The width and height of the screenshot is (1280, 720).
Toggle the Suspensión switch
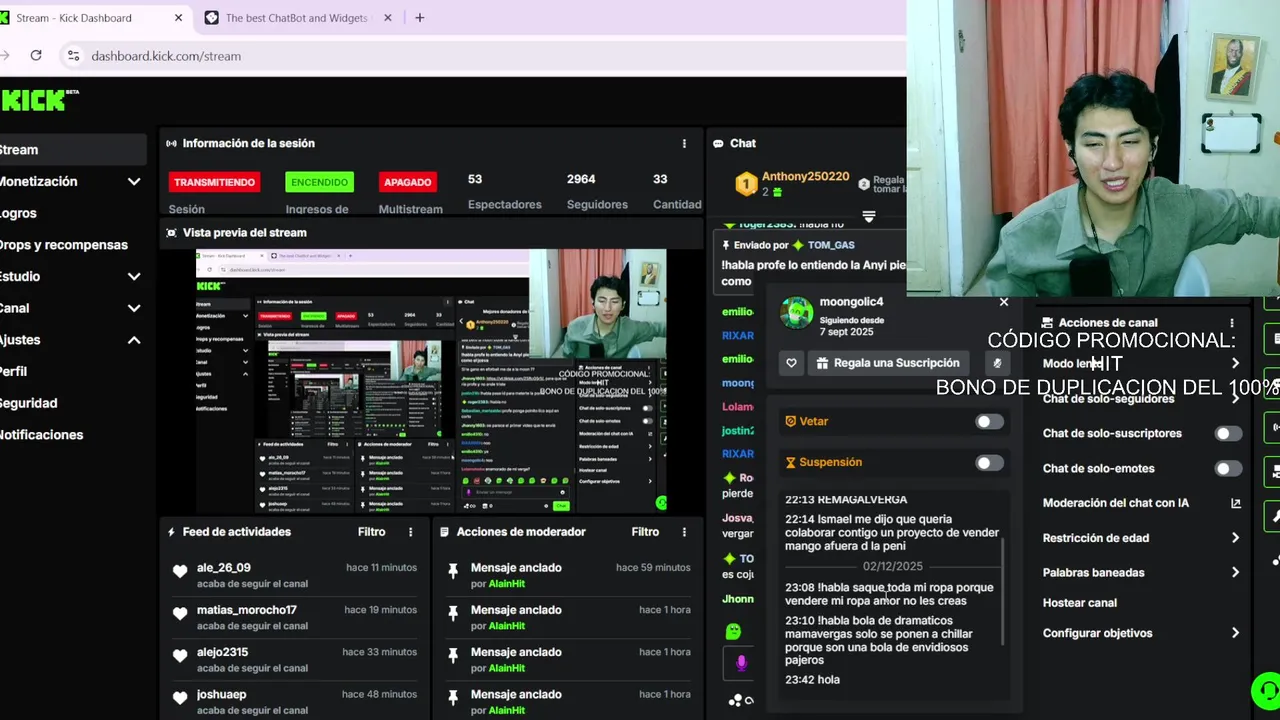[989, 463]
